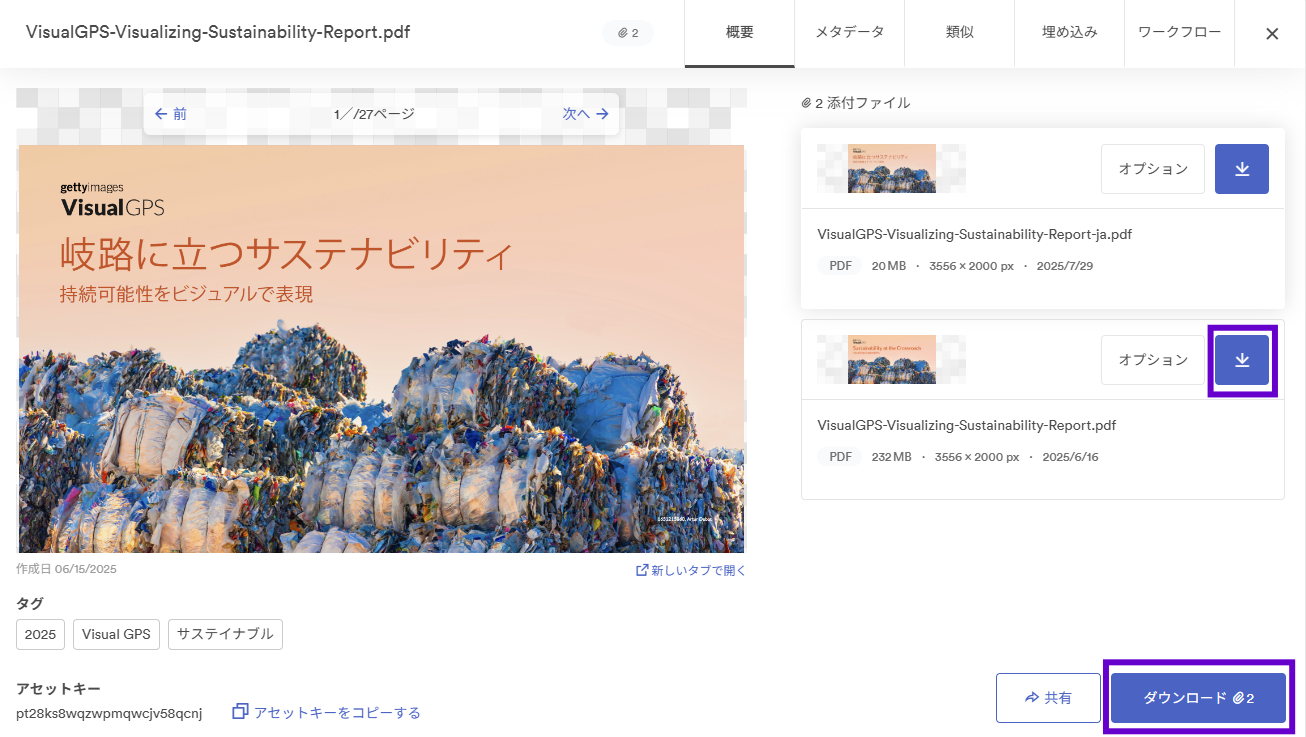Select the Visual GPS tag
Image resolution: width=1306 pixels, height=737 pixels.
[x=116, y=634]
